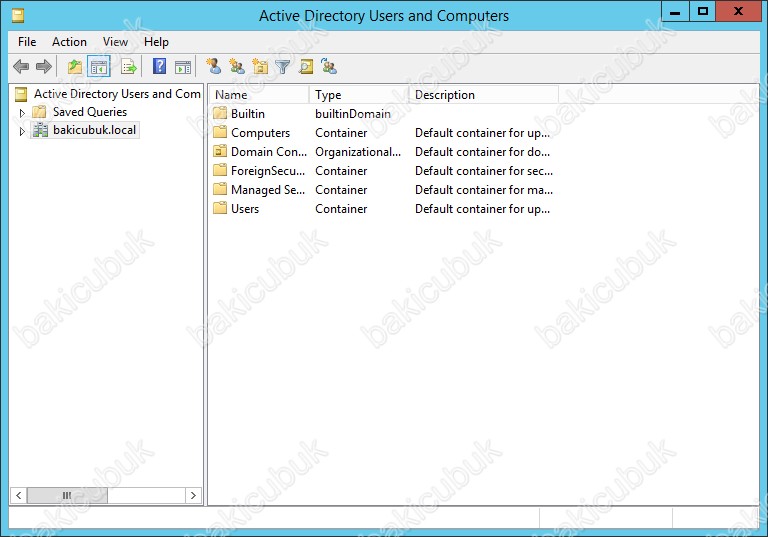Click the tree pane horizontal scrollbar thumb

[x=67, y=495]
